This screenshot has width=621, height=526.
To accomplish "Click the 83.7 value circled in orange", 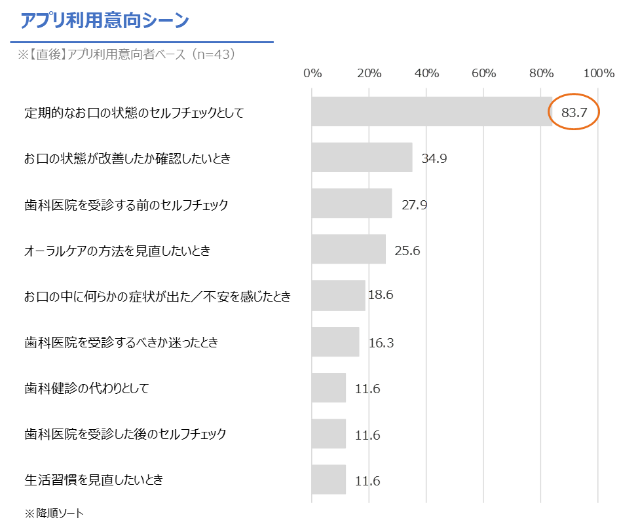I will tap(574, 112).
